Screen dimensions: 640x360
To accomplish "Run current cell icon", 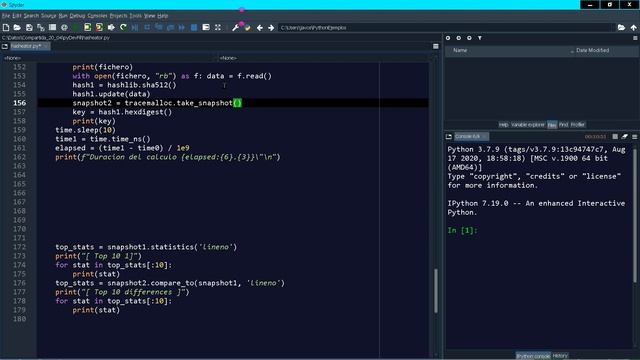I will tap(87, 27).
